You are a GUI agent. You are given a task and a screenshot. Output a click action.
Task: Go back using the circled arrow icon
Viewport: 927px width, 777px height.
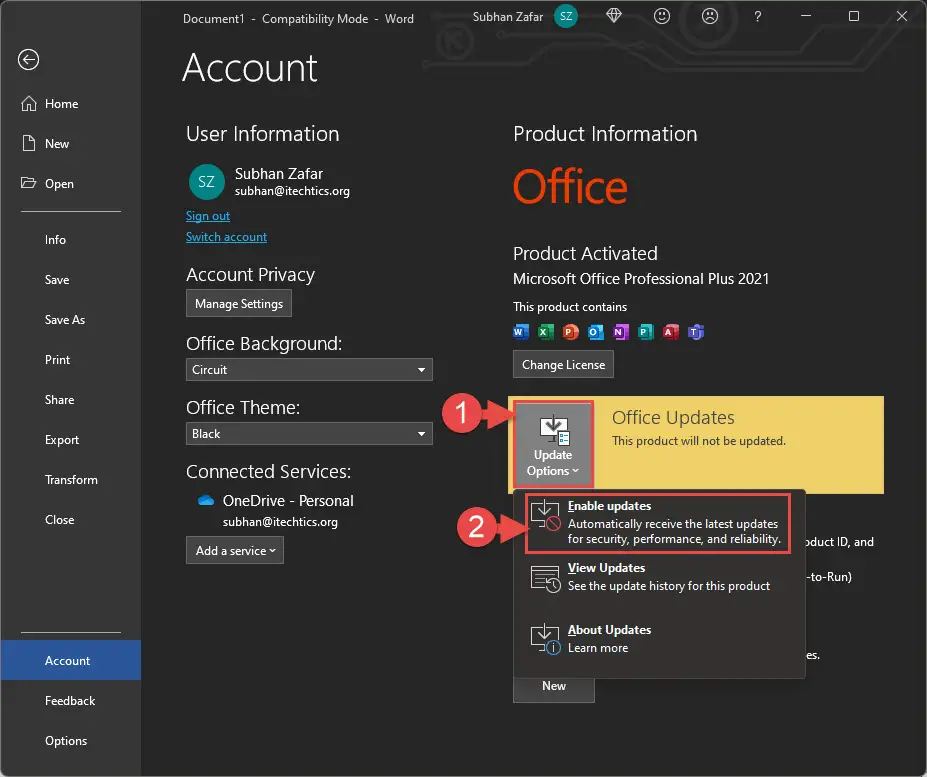pyautogui.click(x=28, y=60)
